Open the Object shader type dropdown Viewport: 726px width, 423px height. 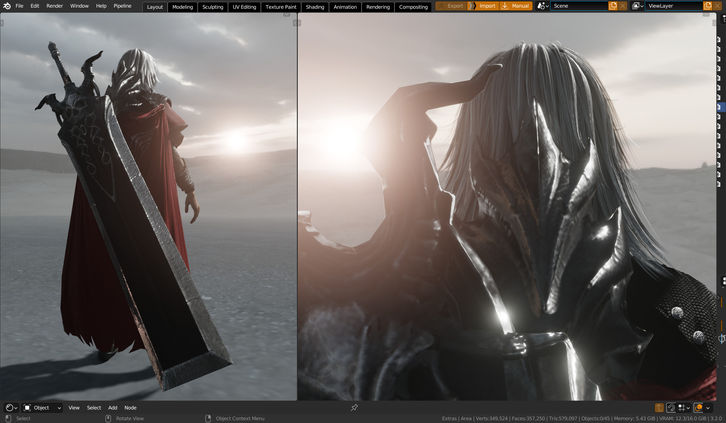pyautogui.click(x=42, y=408)
